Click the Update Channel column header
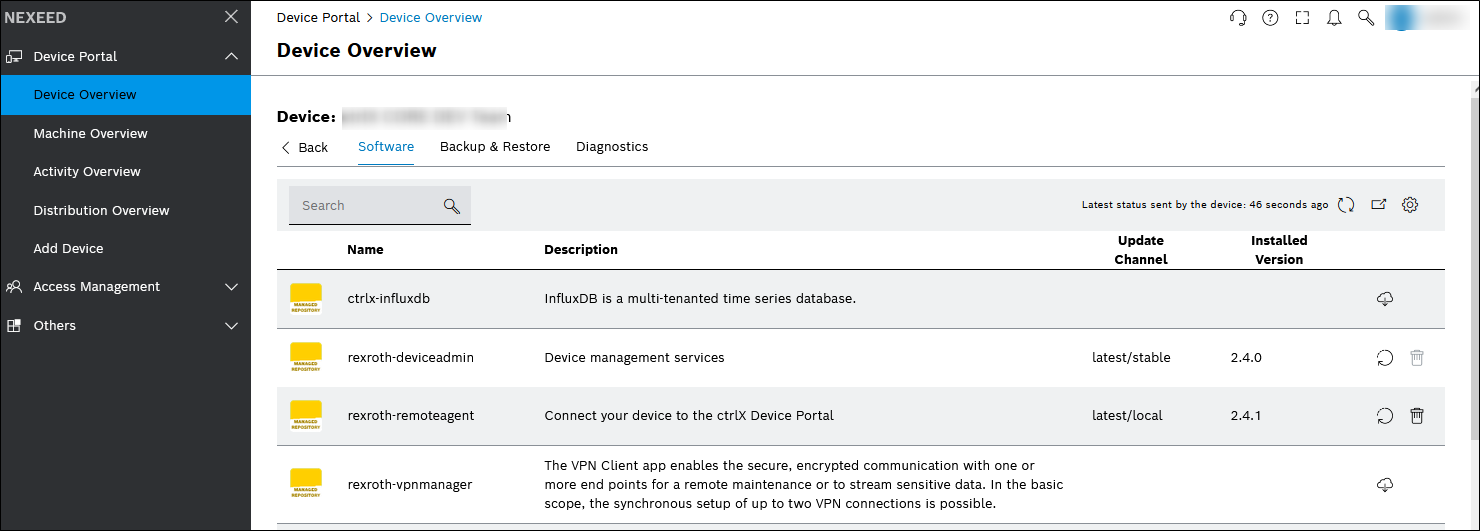The width and height of the screenshot is (1480, 531). [1141, 250]
